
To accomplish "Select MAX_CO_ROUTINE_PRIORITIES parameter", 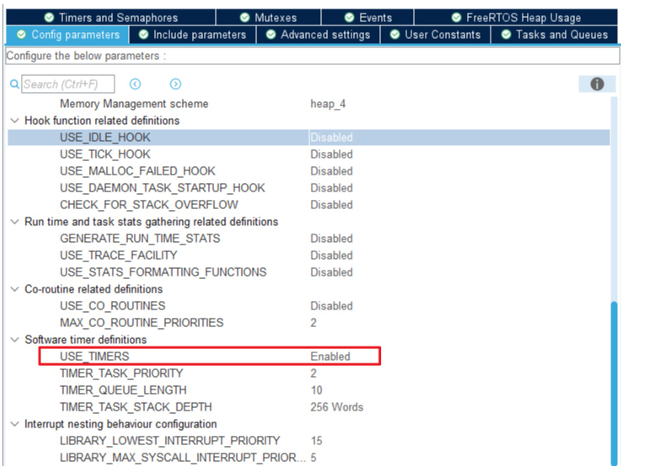I will click(142, 323).
